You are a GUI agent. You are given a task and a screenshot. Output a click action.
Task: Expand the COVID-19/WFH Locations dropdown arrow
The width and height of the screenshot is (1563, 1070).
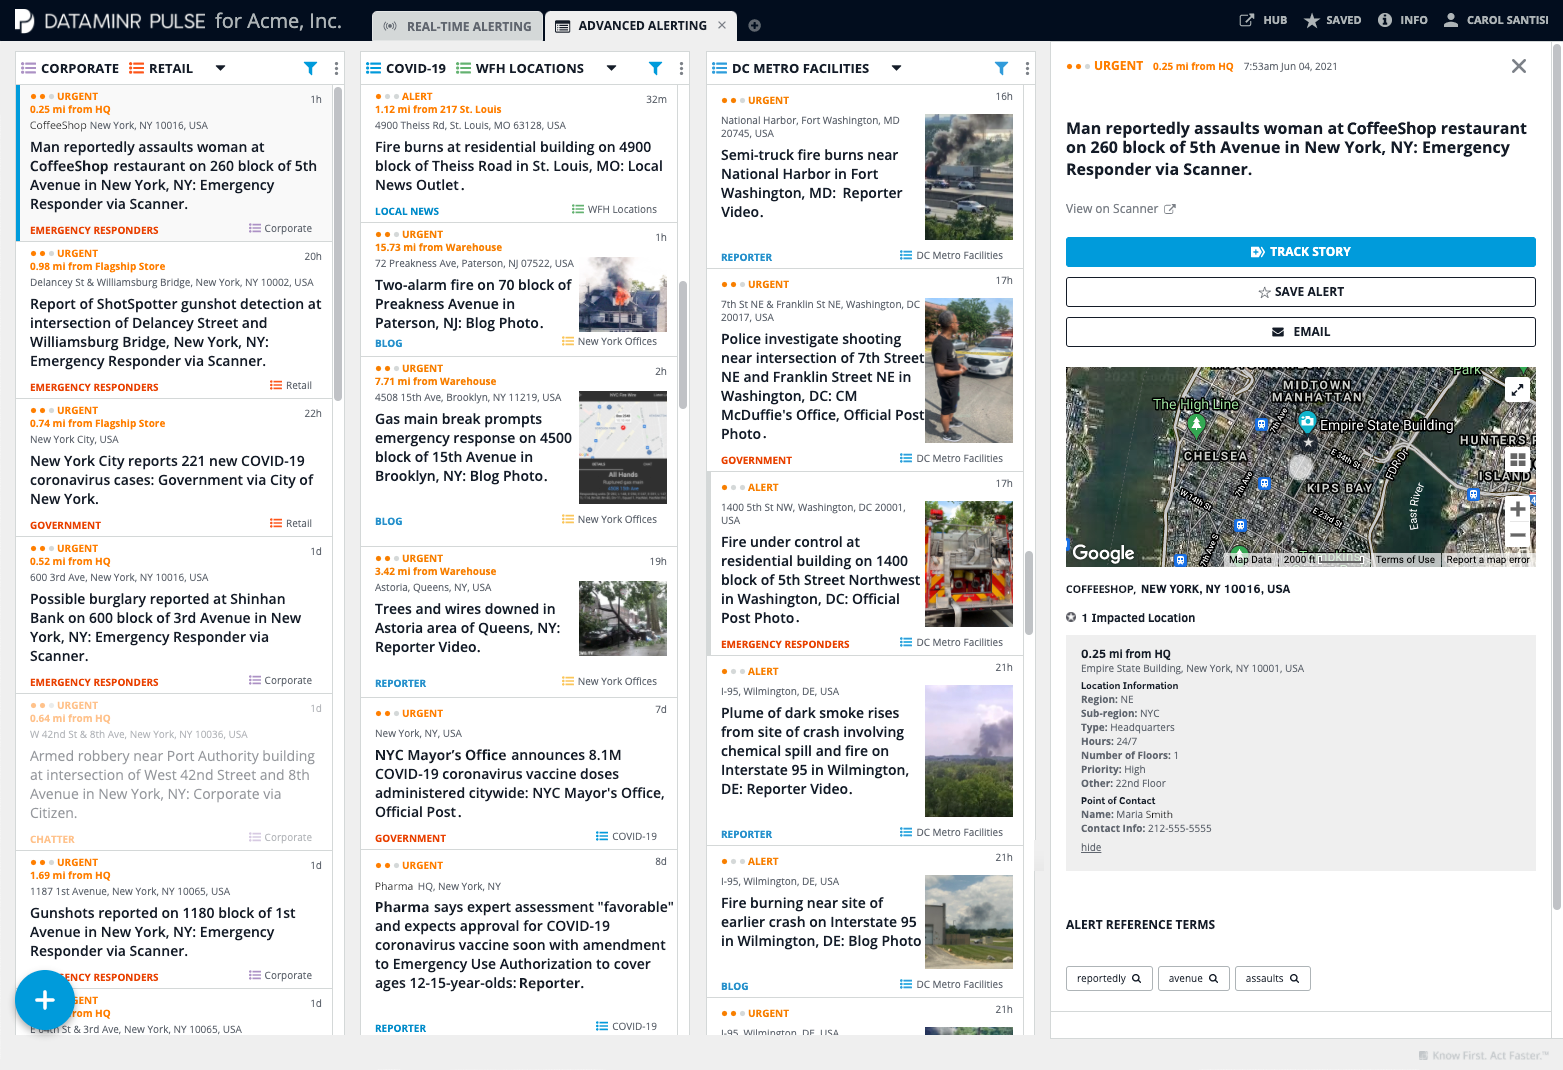(x=611, y=68)
